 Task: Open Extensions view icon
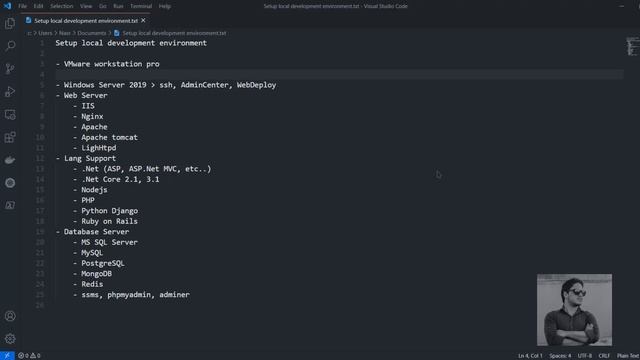(10, 137)
